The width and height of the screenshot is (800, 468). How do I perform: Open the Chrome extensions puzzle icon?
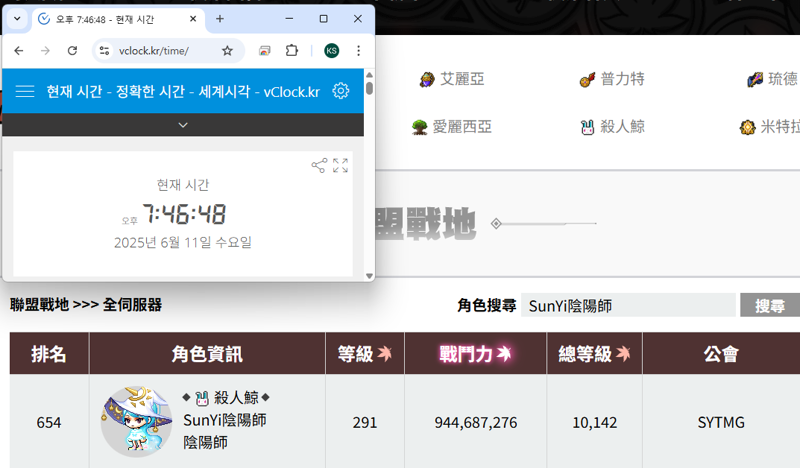coord(292,51)
